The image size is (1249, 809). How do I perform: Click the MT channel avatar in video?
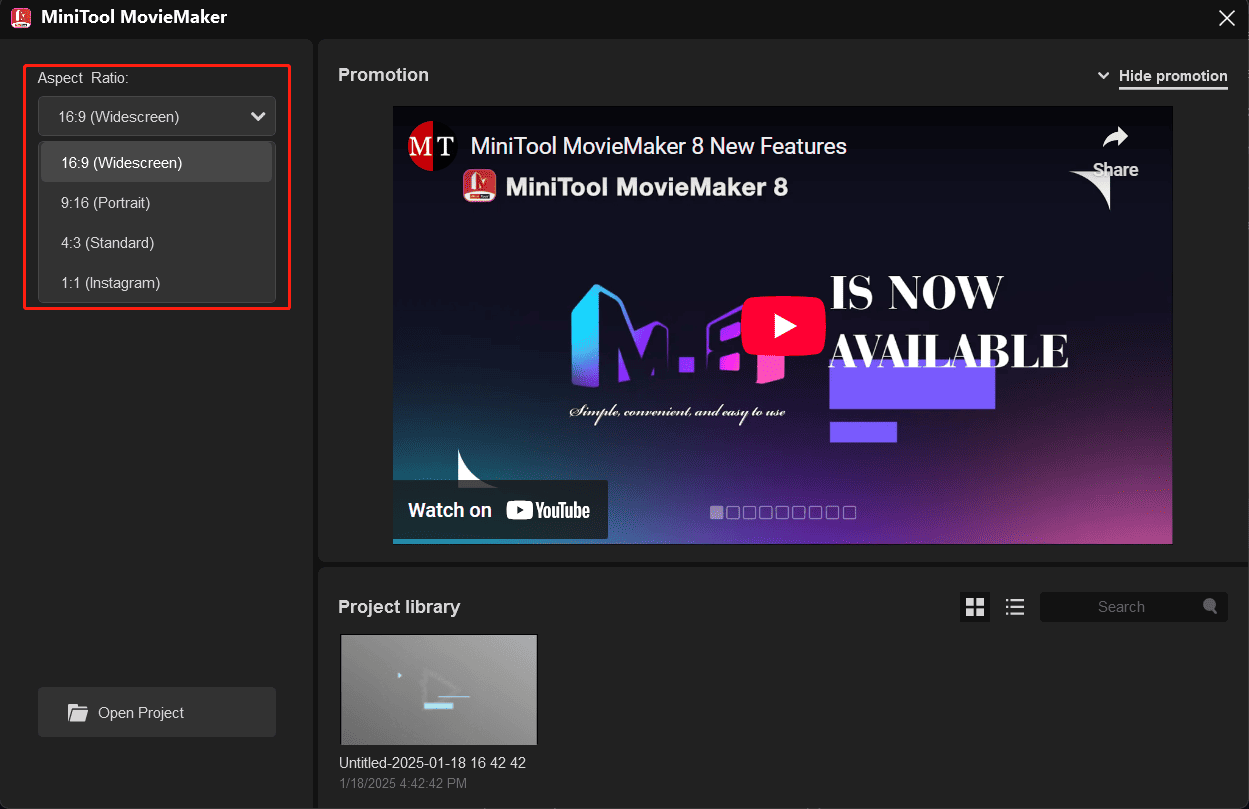pos(432,146)
